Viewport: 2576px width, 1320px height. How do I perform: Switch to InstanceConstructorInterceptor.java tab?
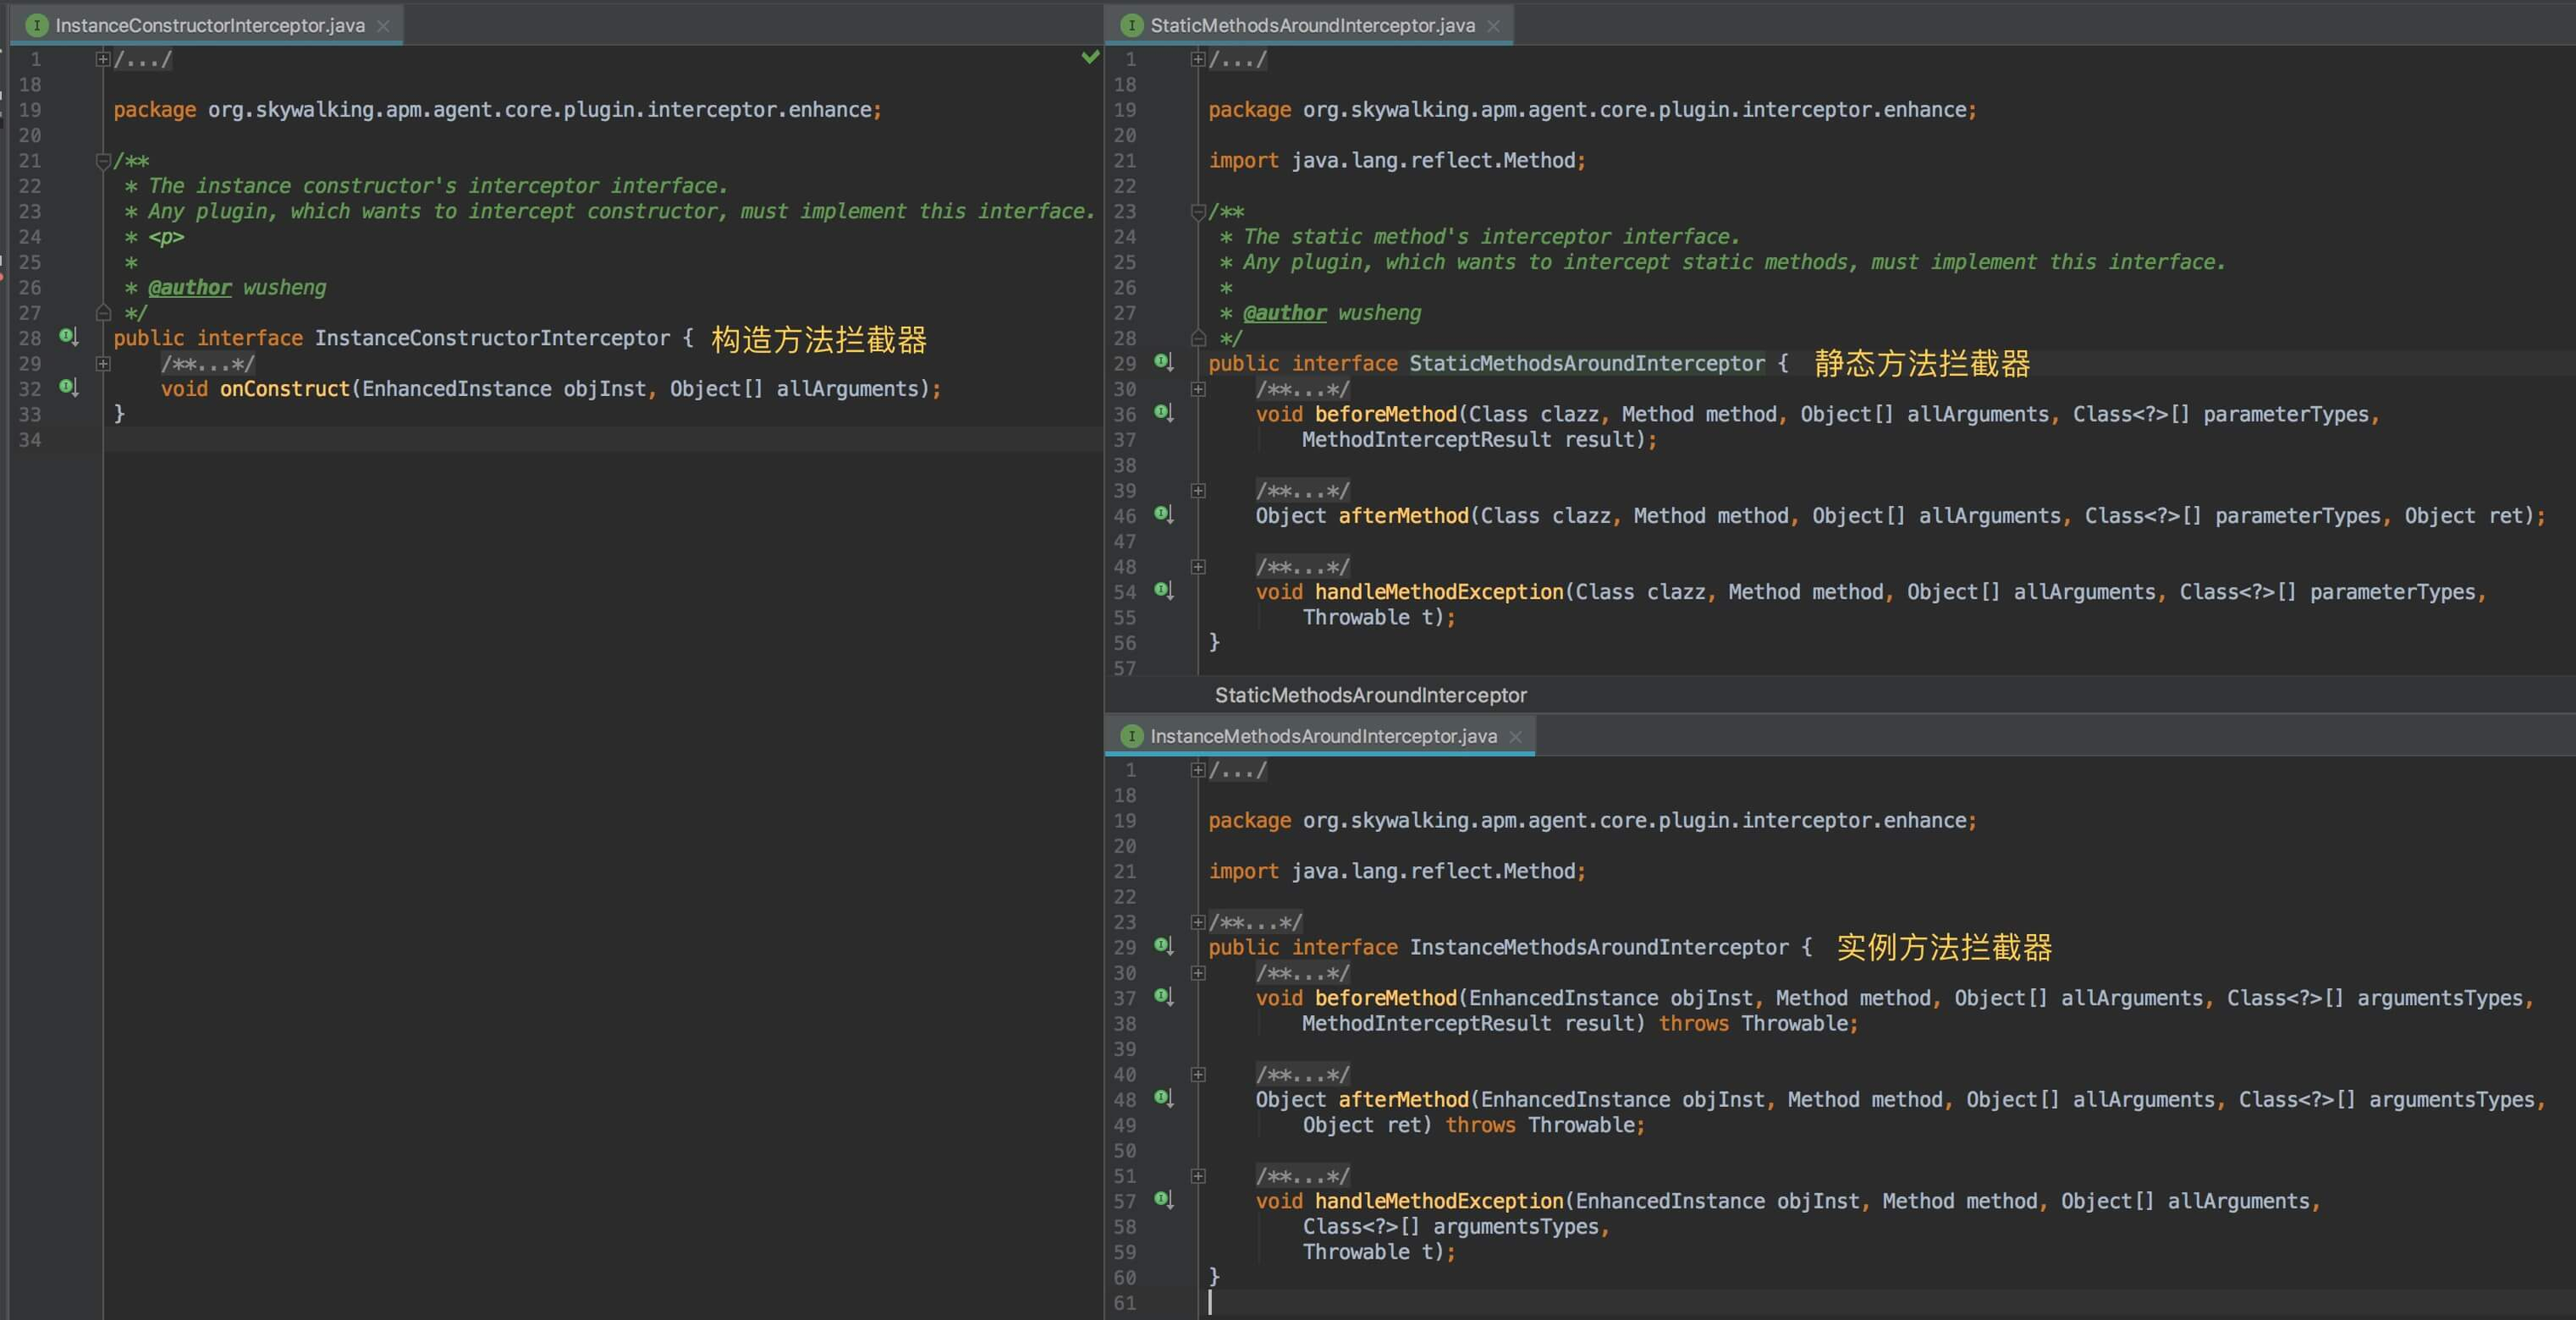click(209, 25)
